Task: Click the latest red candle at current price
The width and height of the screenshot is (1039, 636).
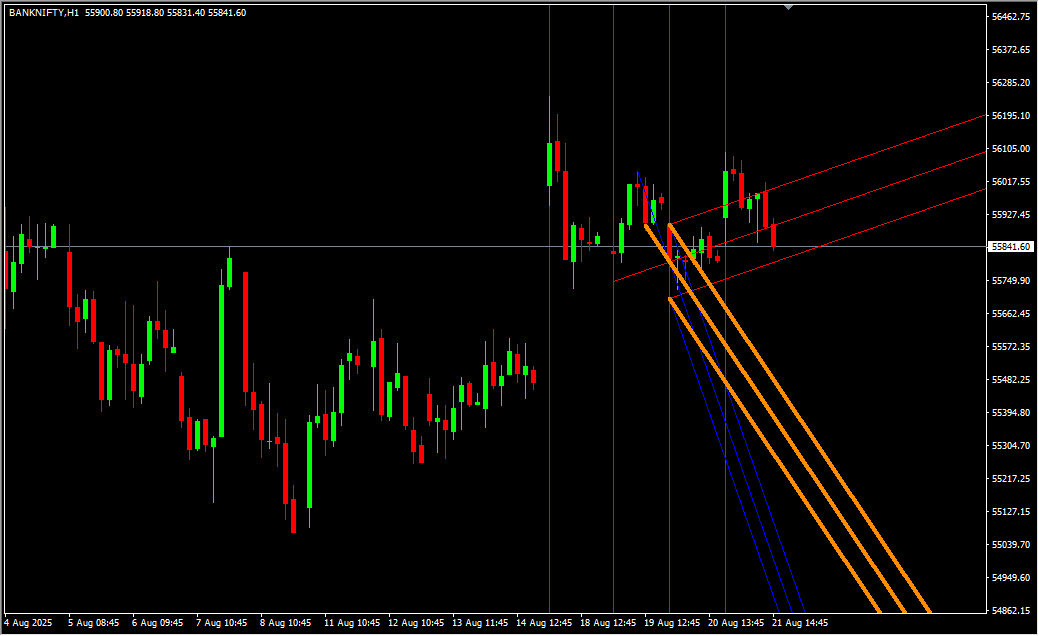Action: (x=773, y=236)
